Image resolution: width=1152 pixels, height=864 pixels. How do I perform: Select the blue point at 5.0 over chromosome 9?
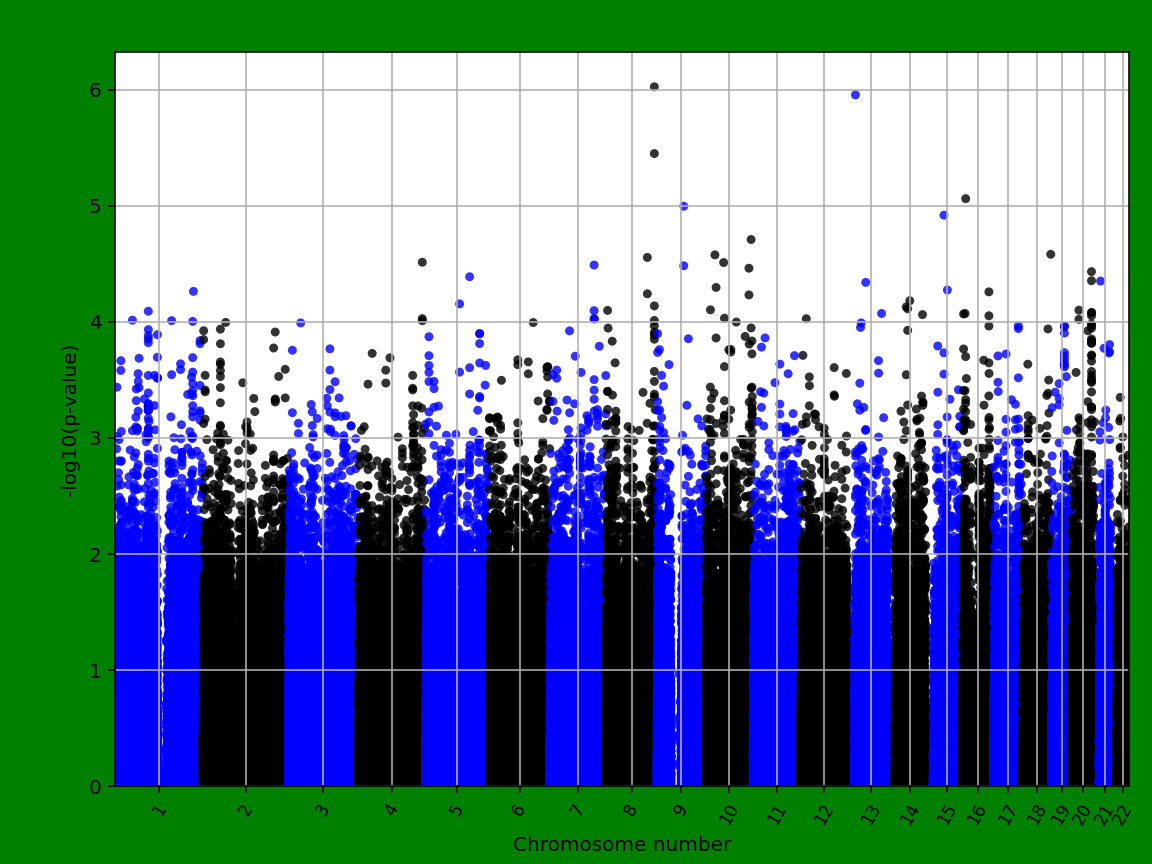(x=685, y=204)
